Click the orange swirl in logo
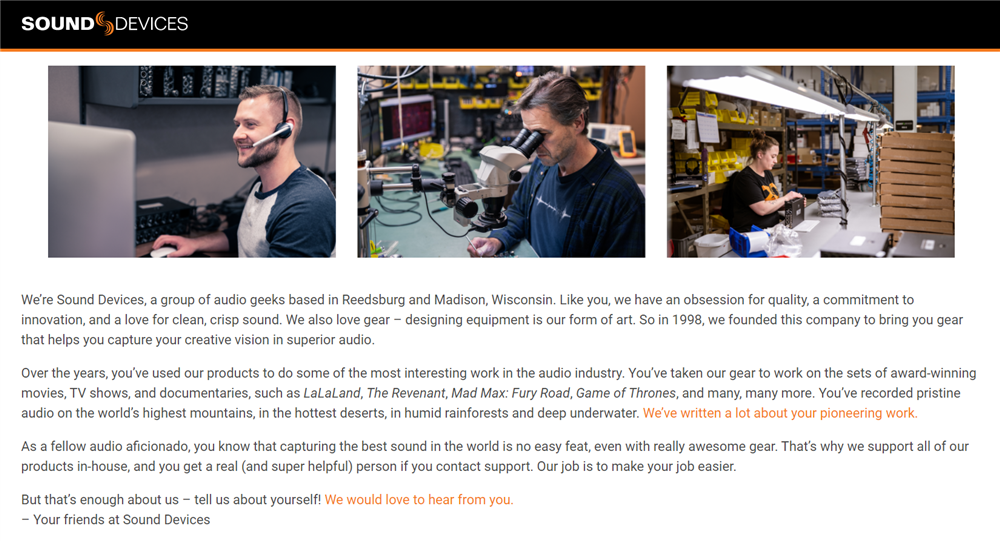Screen dimensions: 1000x541 click(x=105, y=23)
